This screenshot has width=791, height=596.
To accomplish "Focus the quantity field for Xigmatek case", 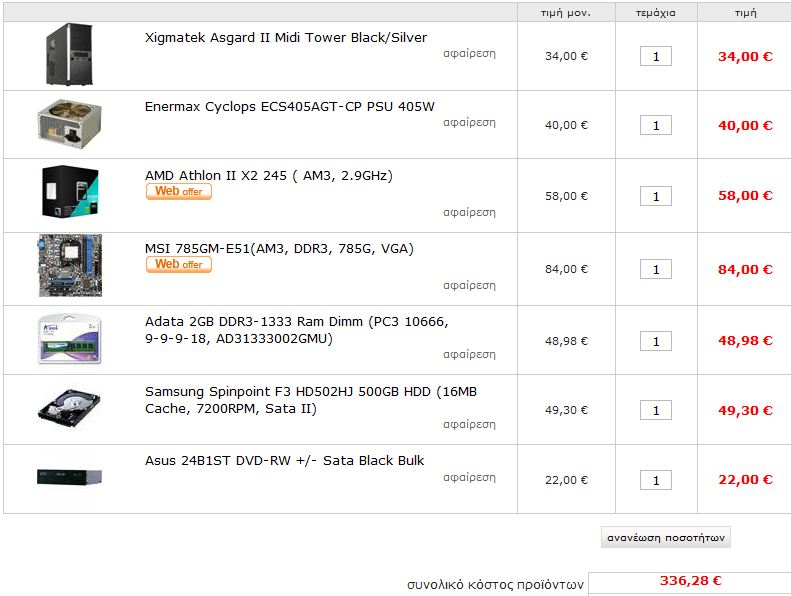I will [656, 56].
